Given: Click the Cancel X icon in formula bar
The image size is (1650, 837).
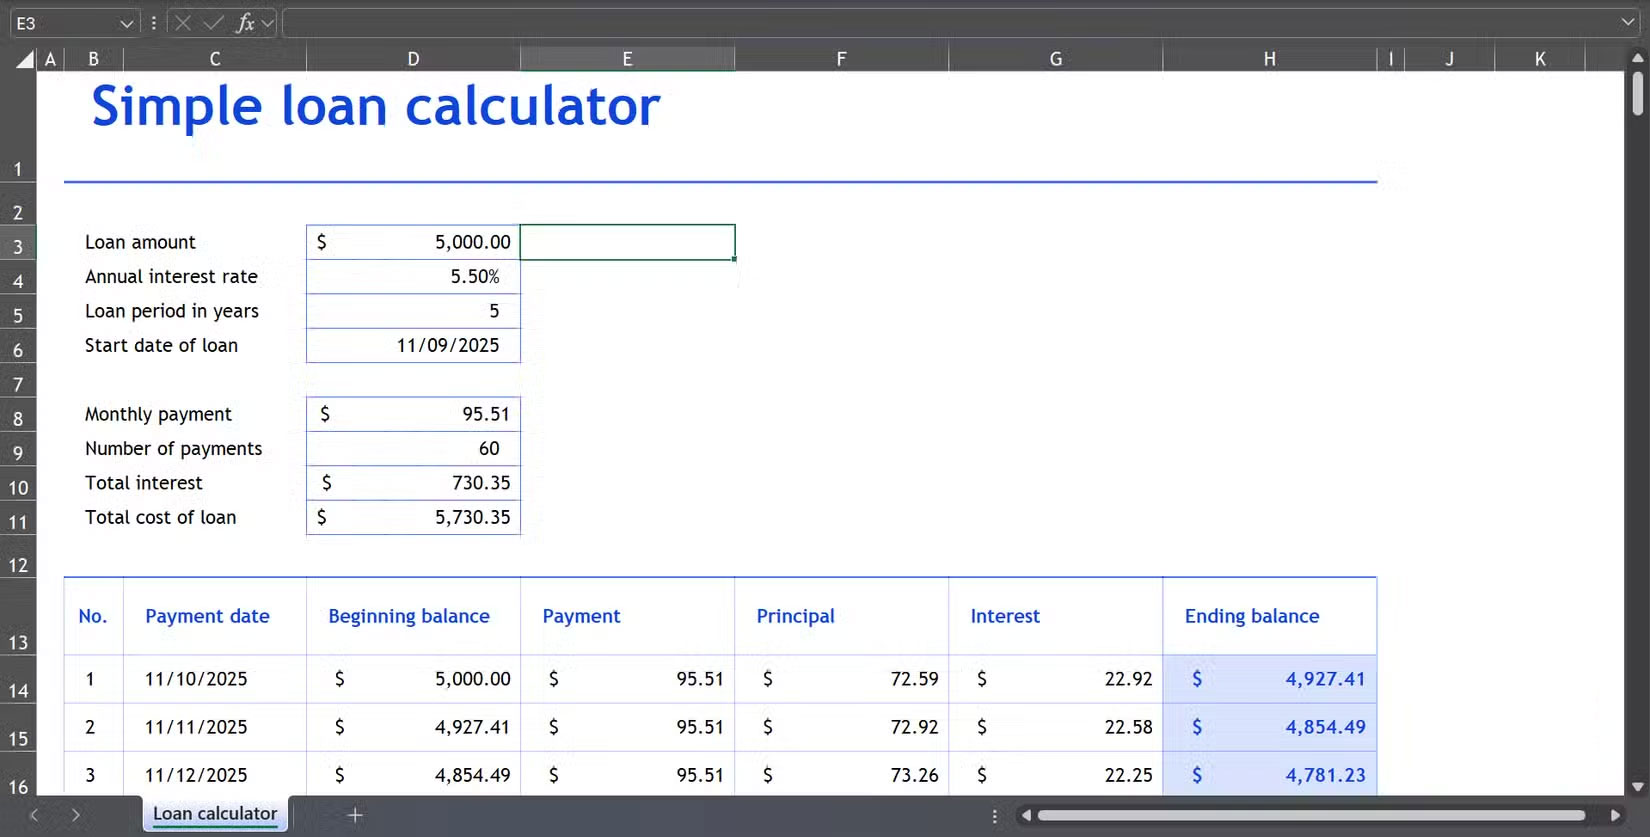Looking at the screenshot, I should click(x=183, y=23).
